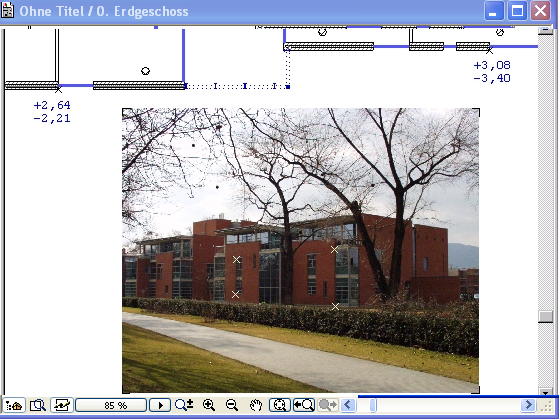Click the elevation text +3,08

492,65
